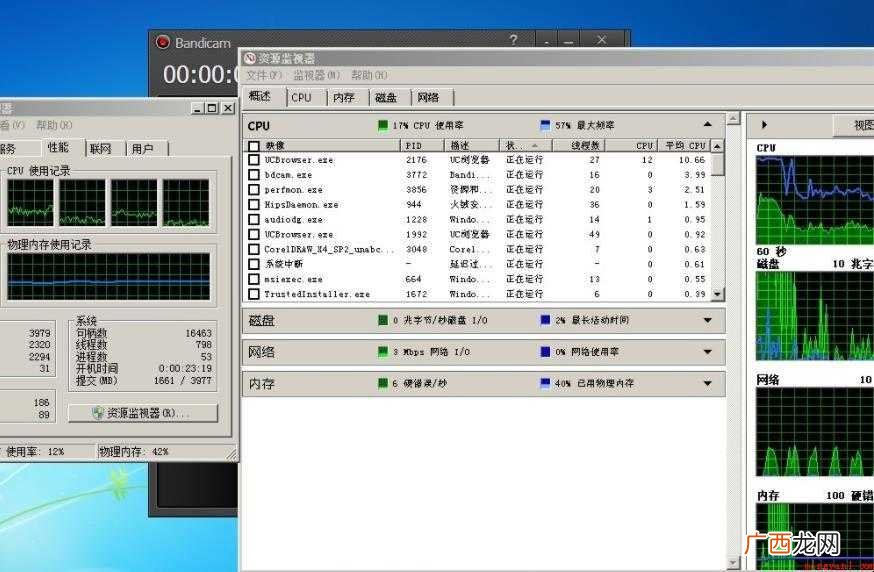Check the audiodg.exe checkbox
The height and width of the screenshot is (572, 874).
tap(254, 219)
